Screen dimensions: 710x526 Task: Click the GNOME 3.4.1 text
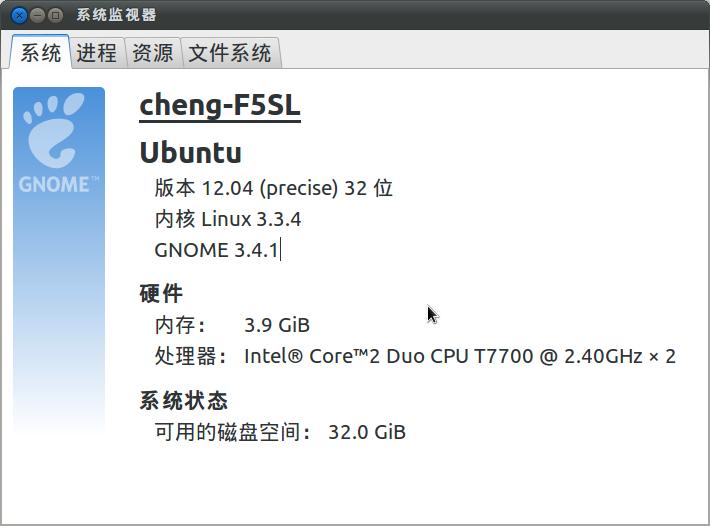point(216,250)
